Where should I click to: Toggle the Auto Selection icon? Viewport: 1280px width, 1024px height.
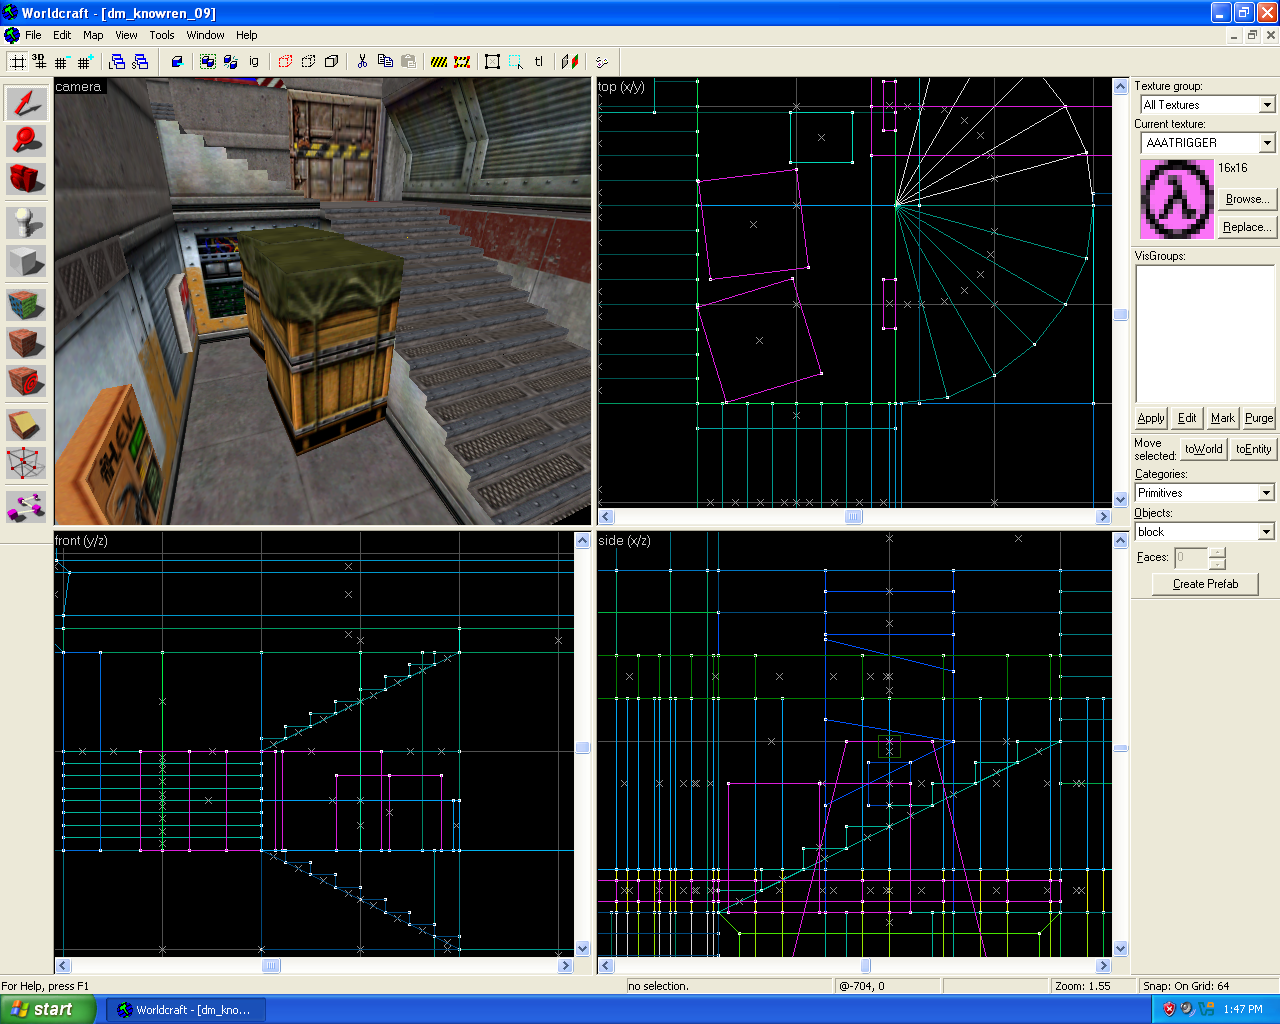click(516, 61)
